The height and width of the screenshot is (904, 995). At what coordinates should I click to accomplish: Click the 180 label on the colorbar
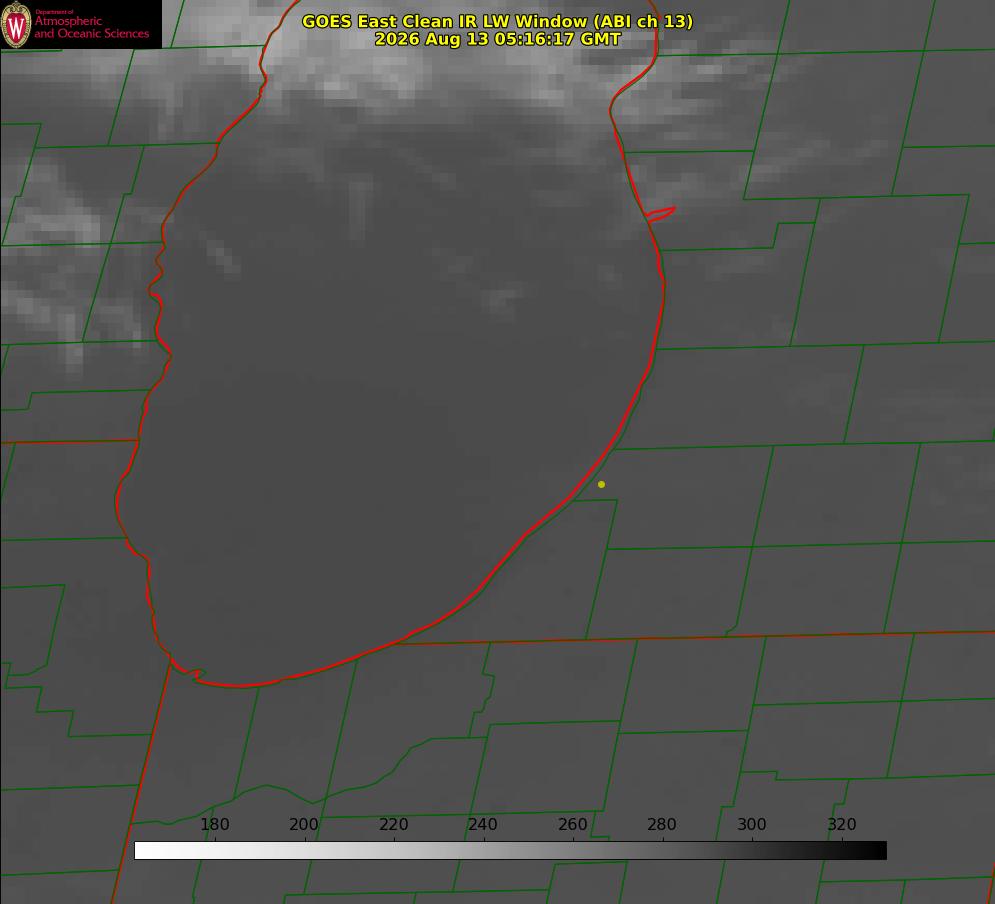[x=214, y=824]
